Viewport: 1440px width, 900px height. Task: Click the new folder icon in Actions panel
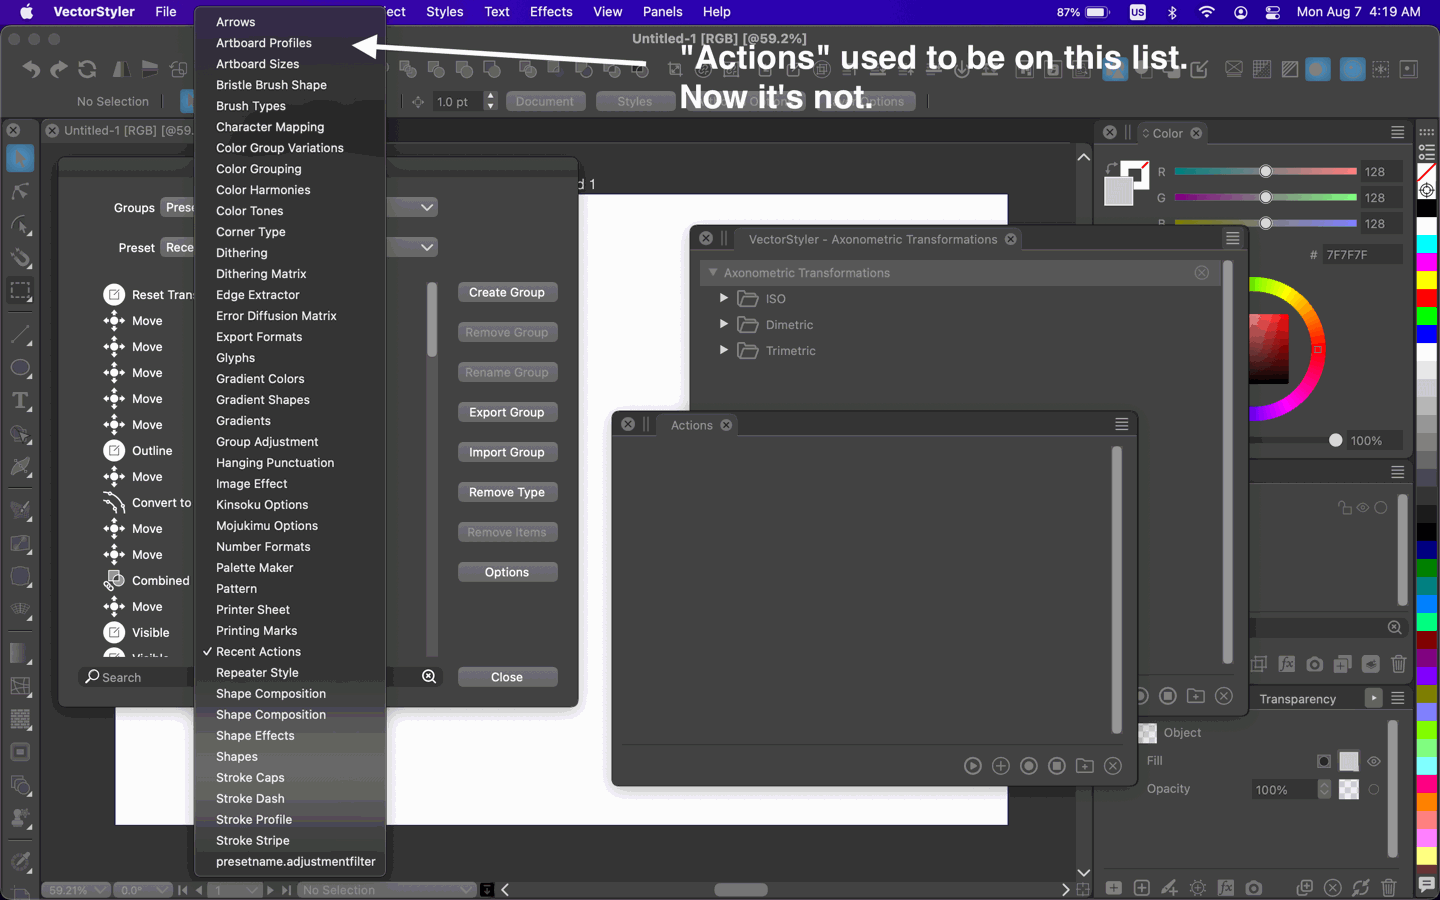pos(1085,766)
